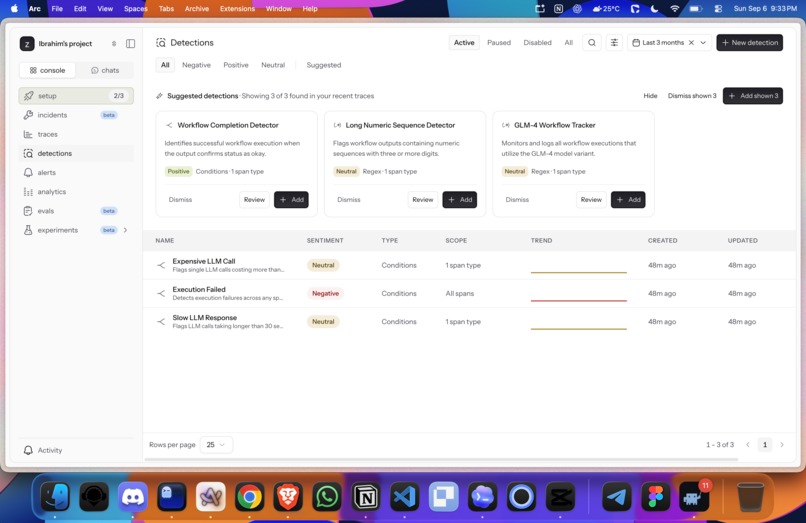The height and width of the screenshot is (523, 806).
Task: Select the All status filter tab
Action: tap(569, 43)
